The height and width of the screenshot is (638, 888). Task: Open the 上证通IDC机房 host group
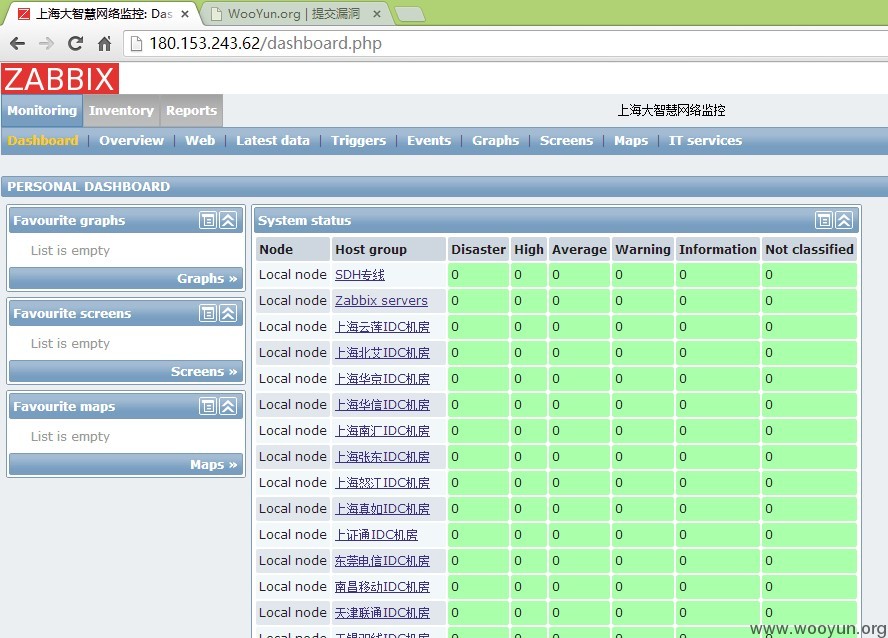pyautogui.click(x=376, y=535)
